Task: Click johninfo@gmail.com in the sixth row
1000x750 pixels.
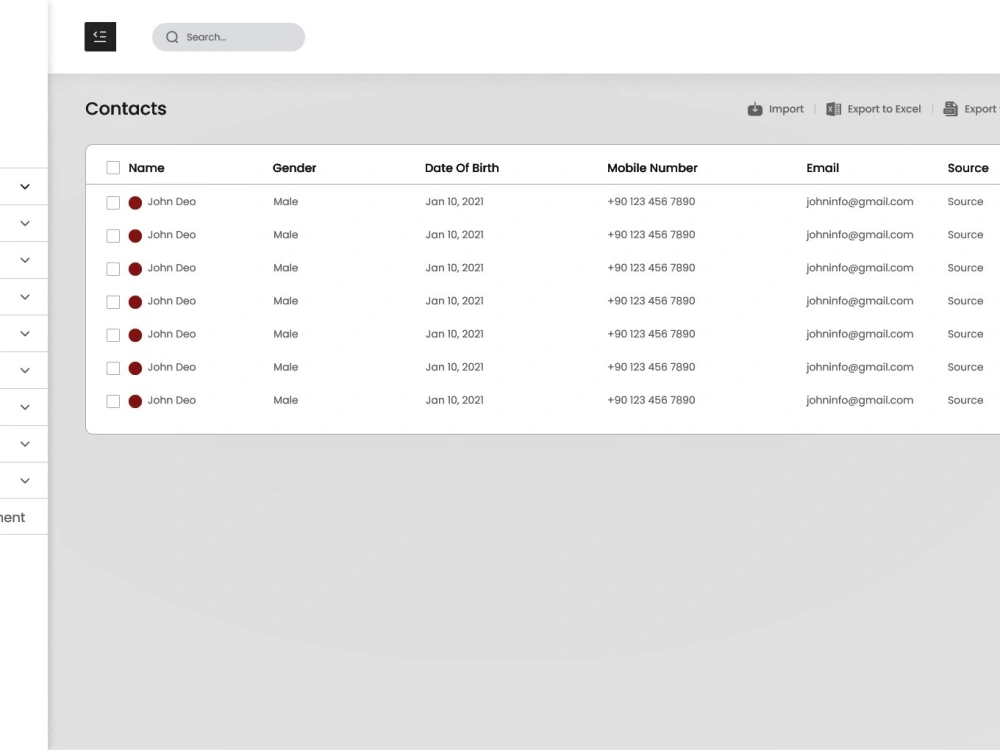Action: coord(860,367)
